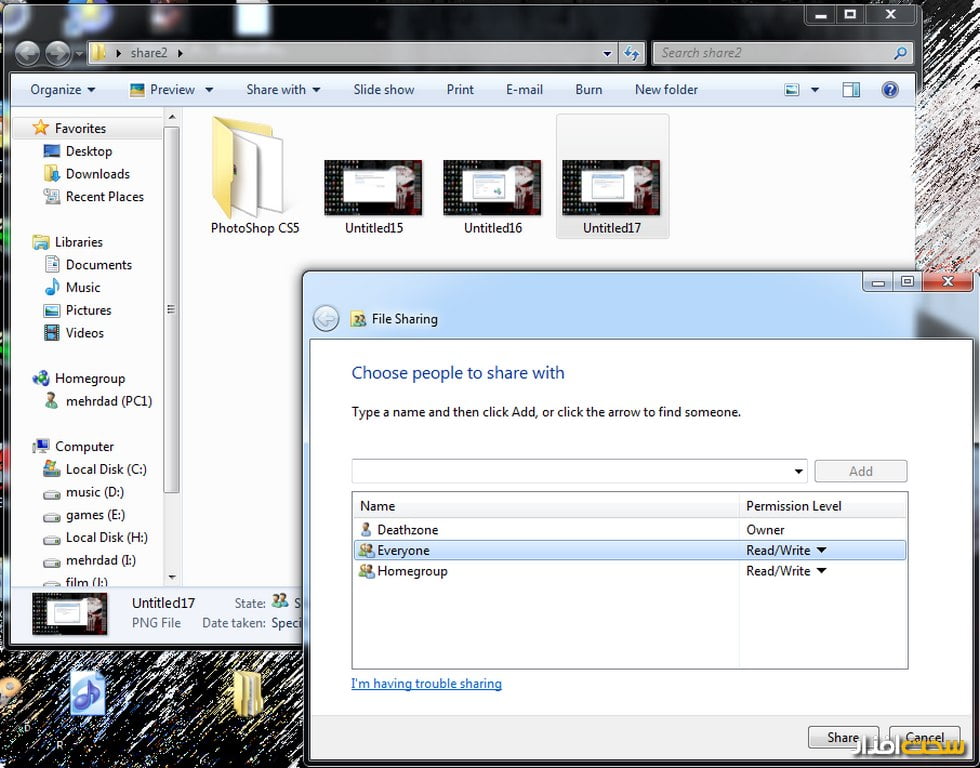Open the Share with menu
The image size is (980, 768).
click(283, 90)
